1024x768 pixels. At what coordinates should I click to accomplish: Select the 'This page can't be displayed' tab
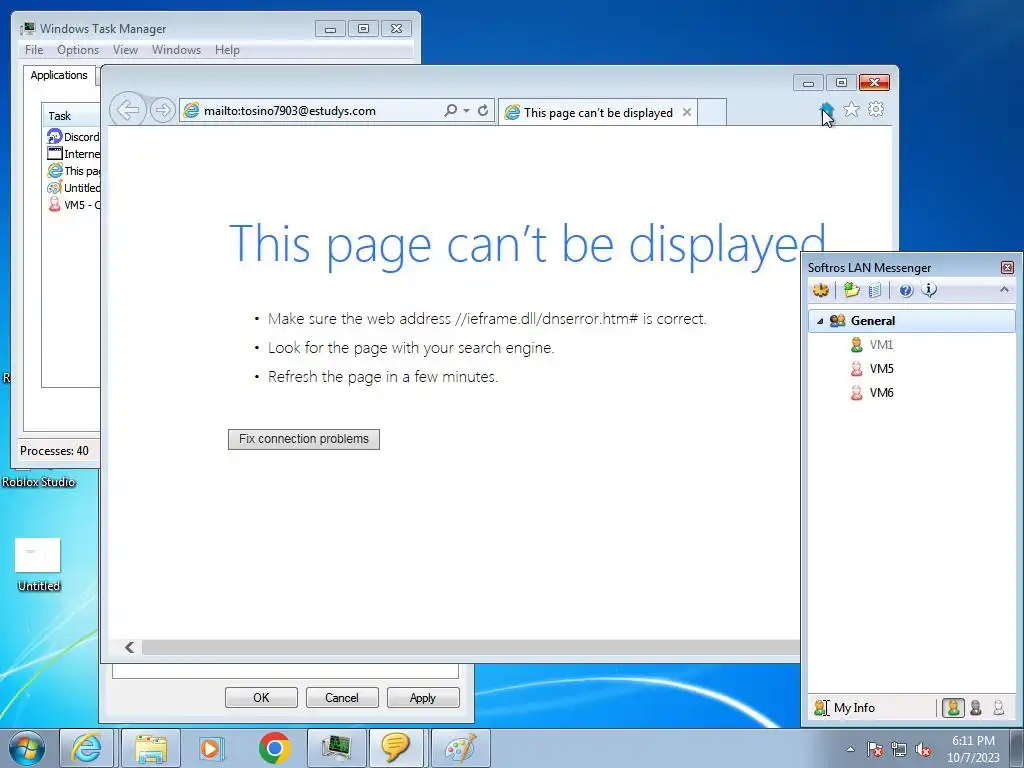(598, 112)
